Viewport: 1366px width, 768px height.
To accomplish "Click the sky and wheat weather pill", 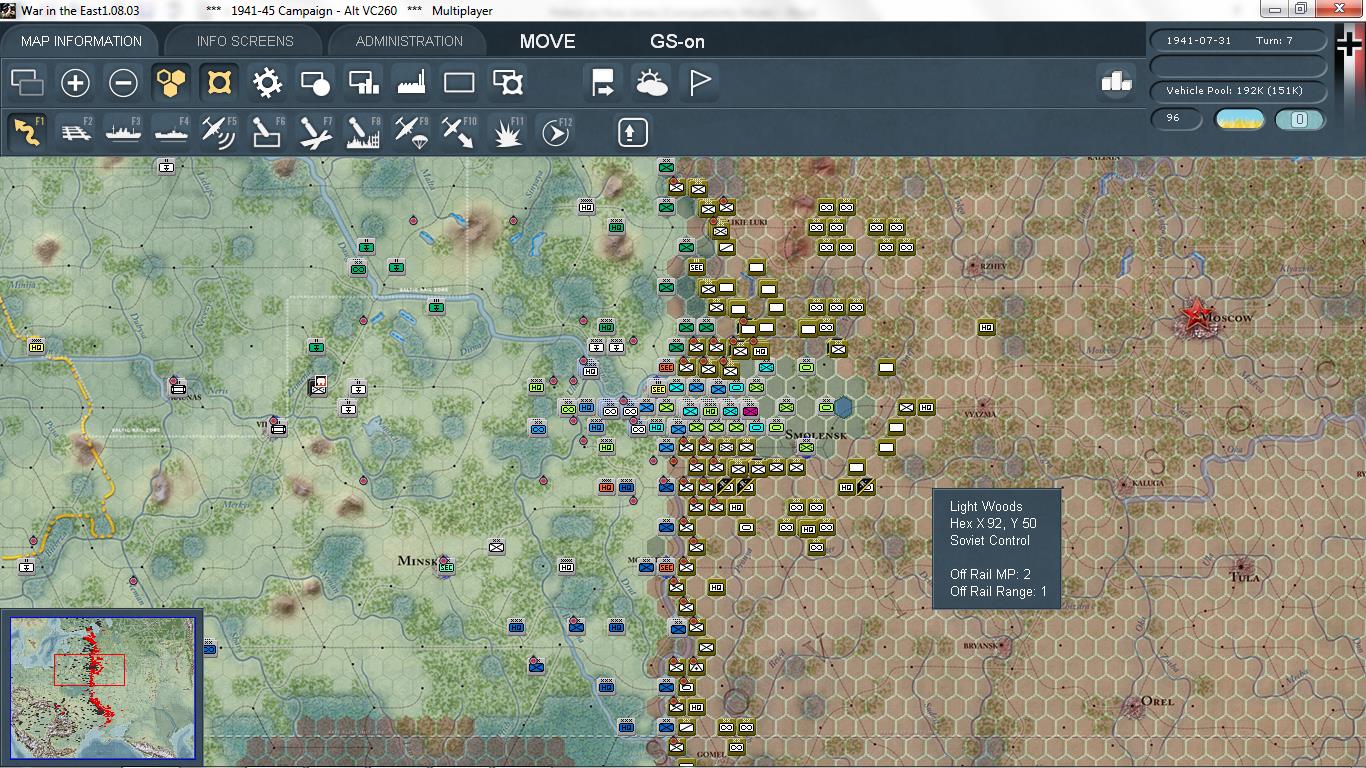I will (x=1239, y=120).
